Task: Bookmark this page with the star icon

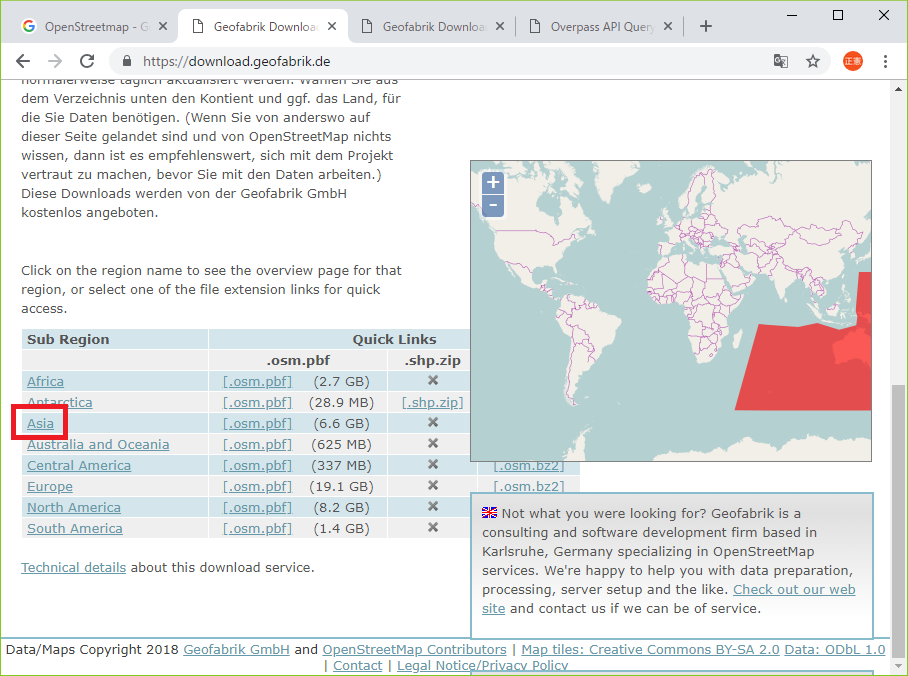Action: [x=813, y=61]
